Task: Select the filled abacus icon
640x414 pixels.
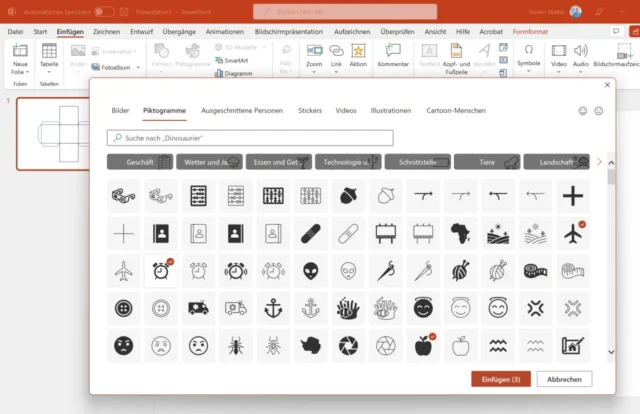Action: tap(198, 196)
